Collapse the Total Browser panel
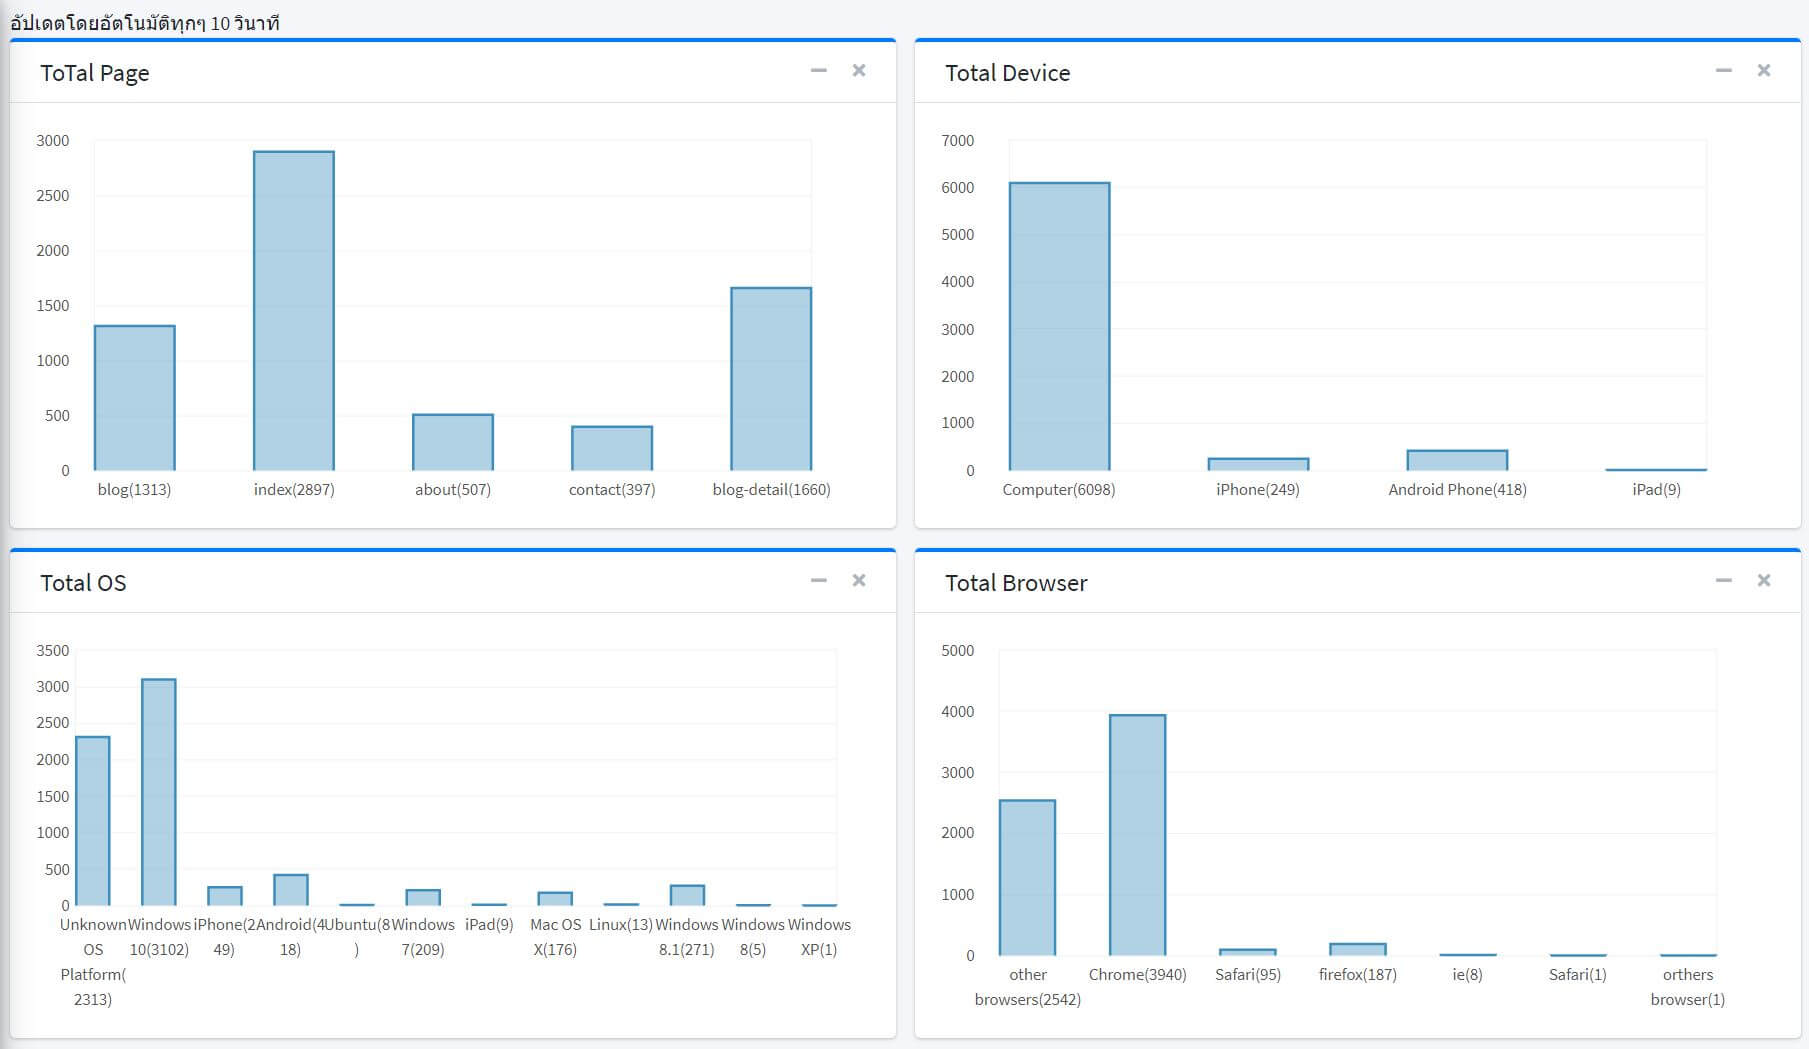Image resolution: width=1809 pixels, height=1049 pixels. (1724, 580)
